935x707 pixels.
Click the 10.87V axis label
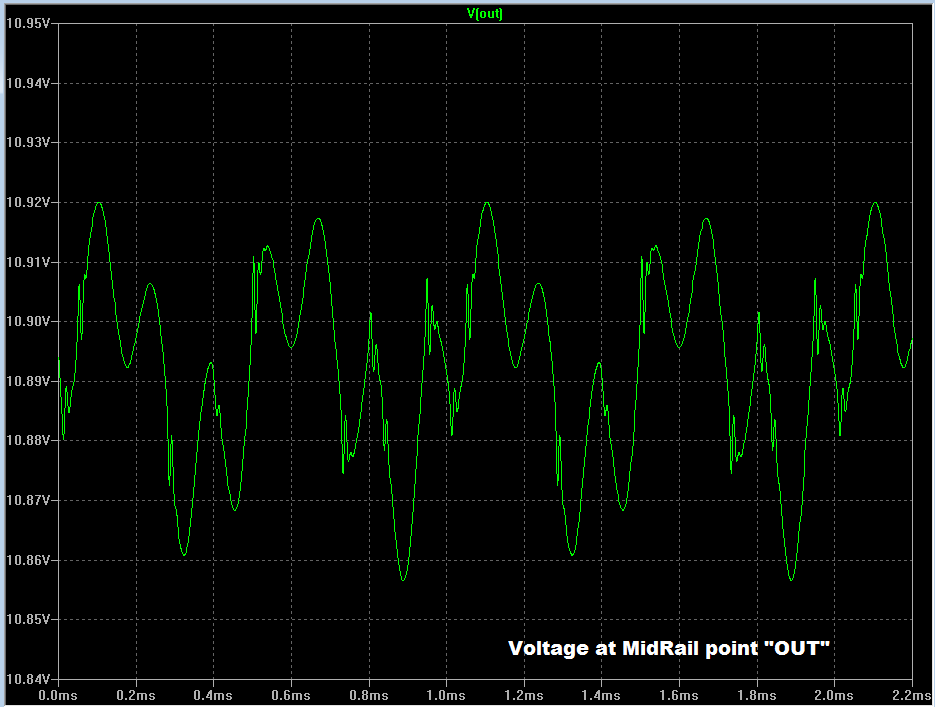pyautogui.click(x=28, y=500)
